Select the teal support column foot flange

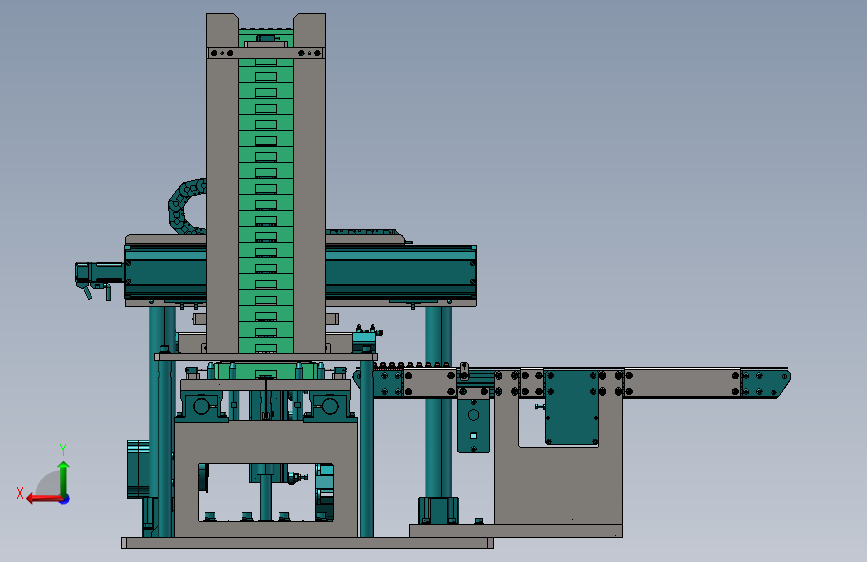[x=438, y=510]
